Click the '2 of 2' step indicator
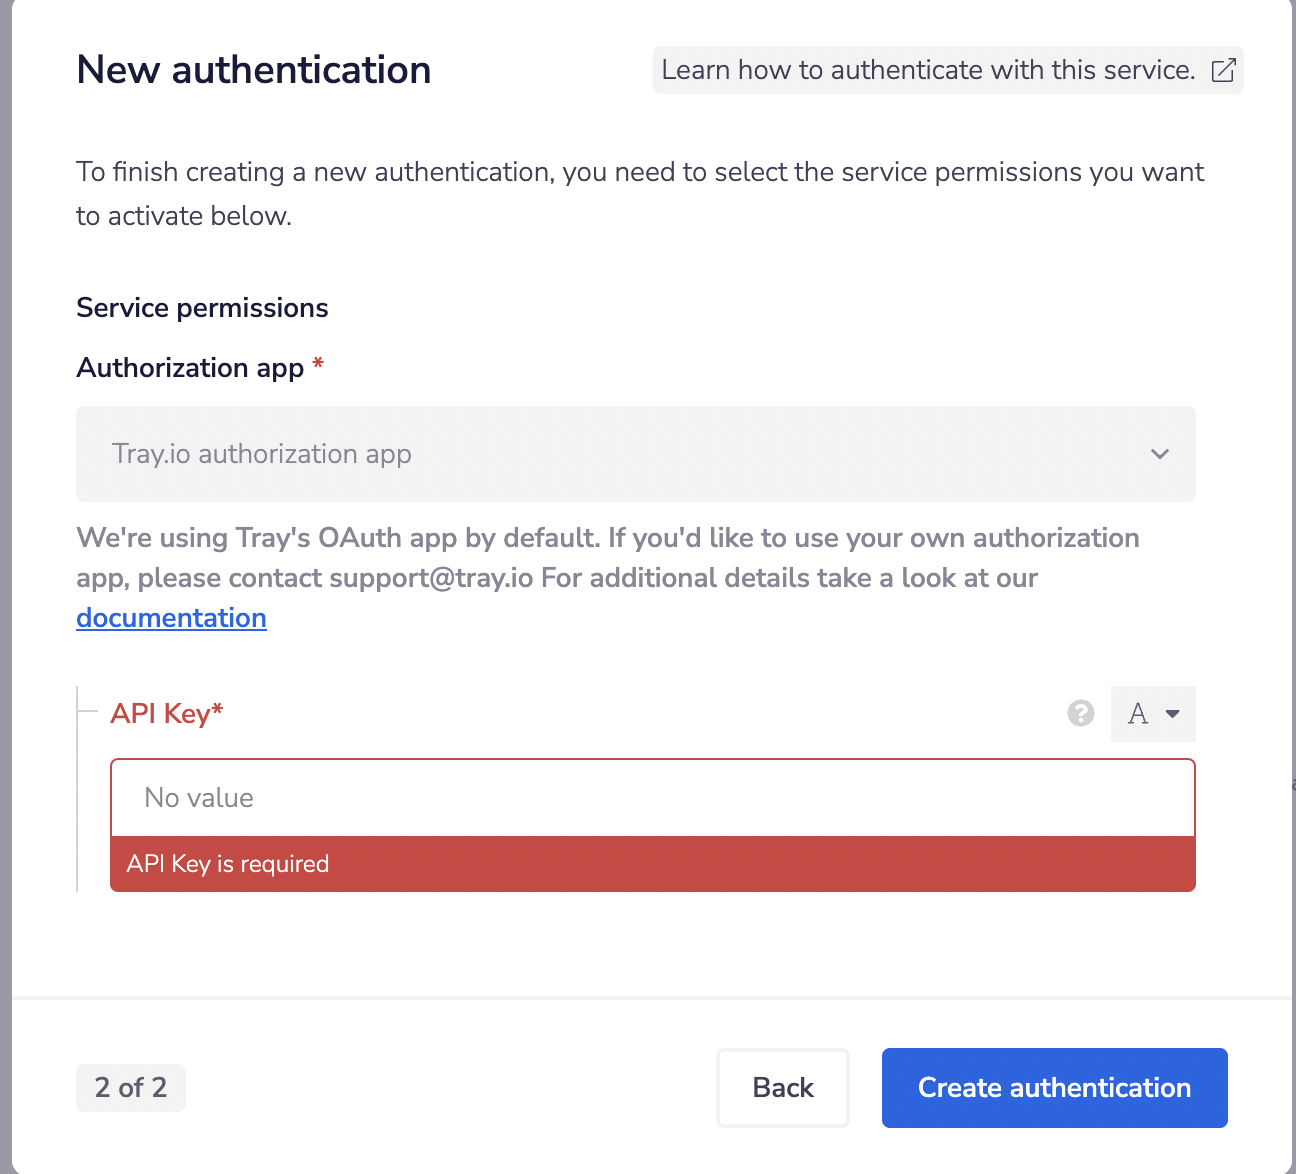The image size is (1296, 1174). point(130,1088)
